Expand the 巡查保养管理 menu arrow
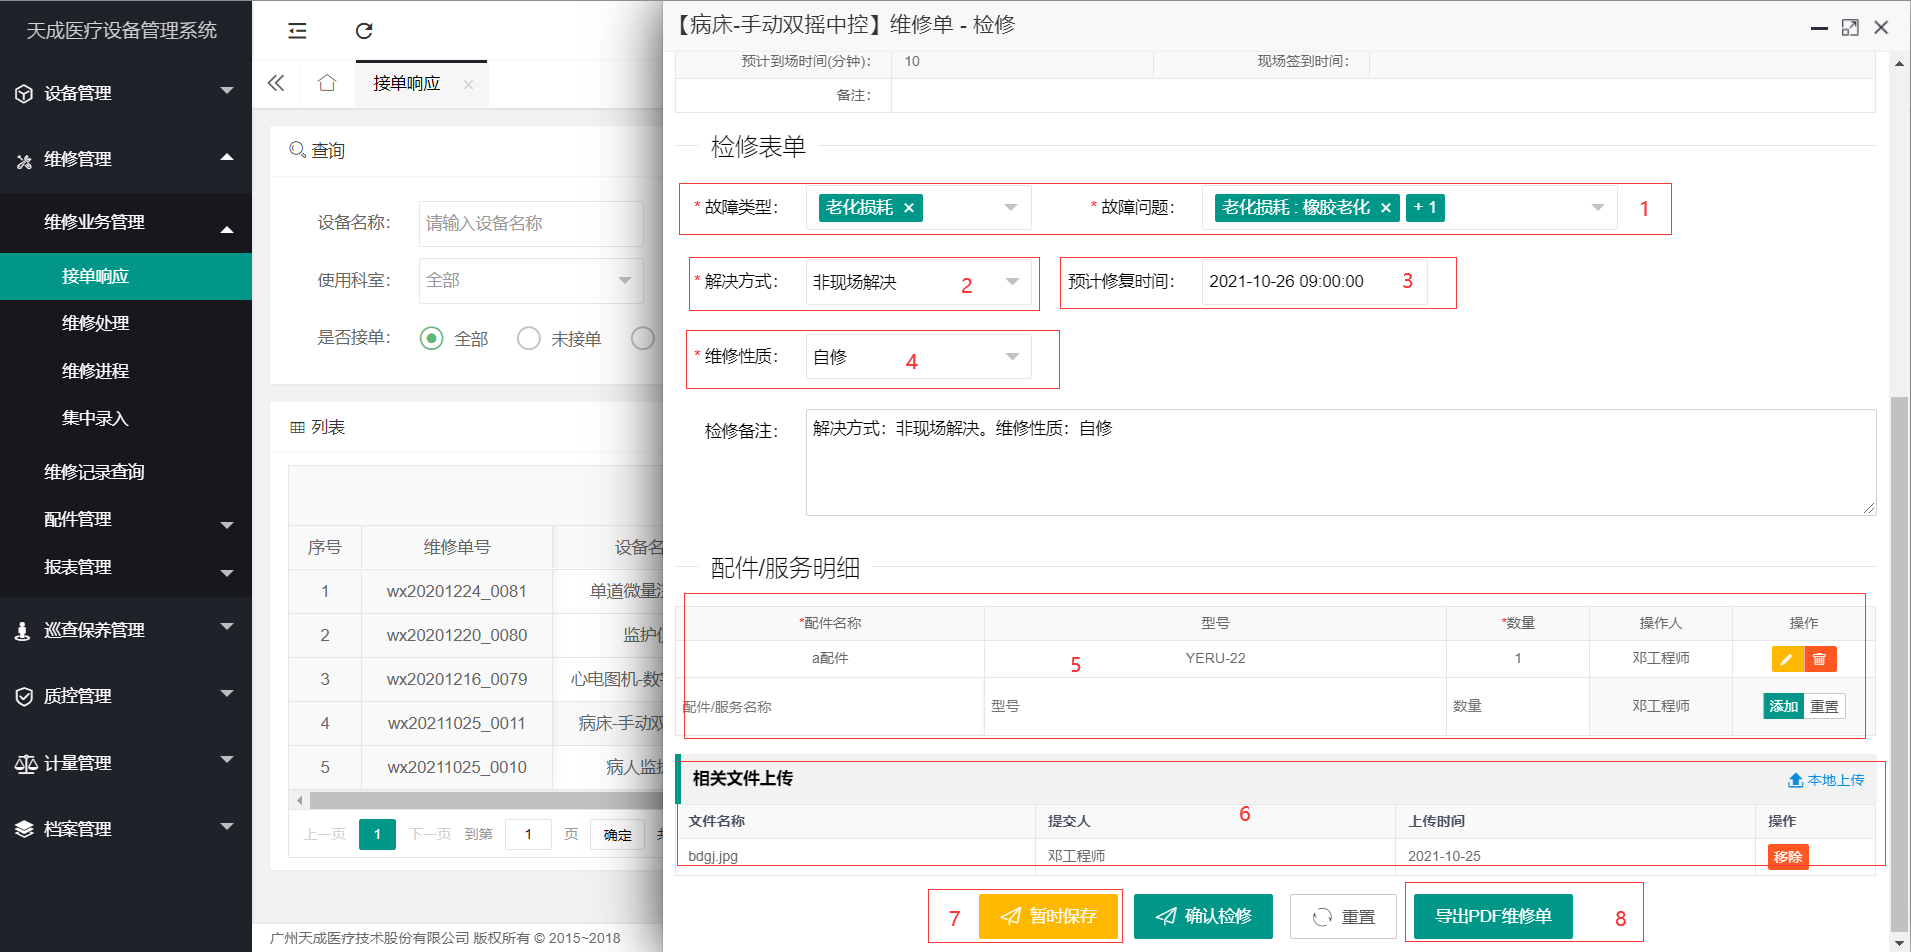1911x952 pixels. pos(227,627)
